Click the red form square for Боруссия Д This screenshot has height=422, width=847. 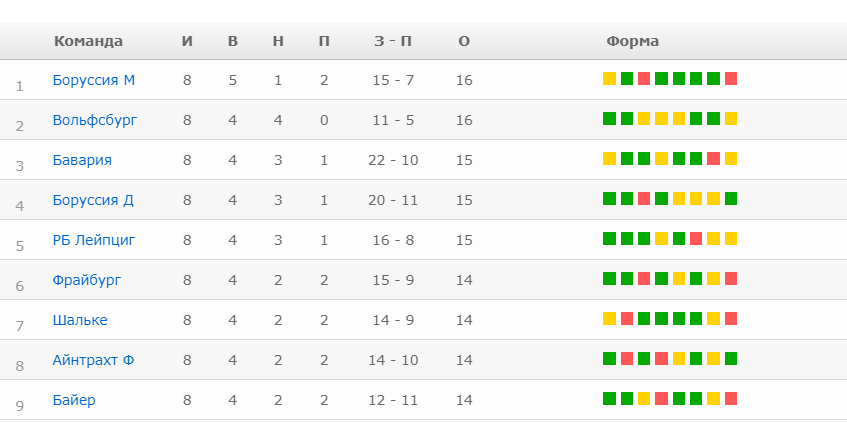coord(644,199)
